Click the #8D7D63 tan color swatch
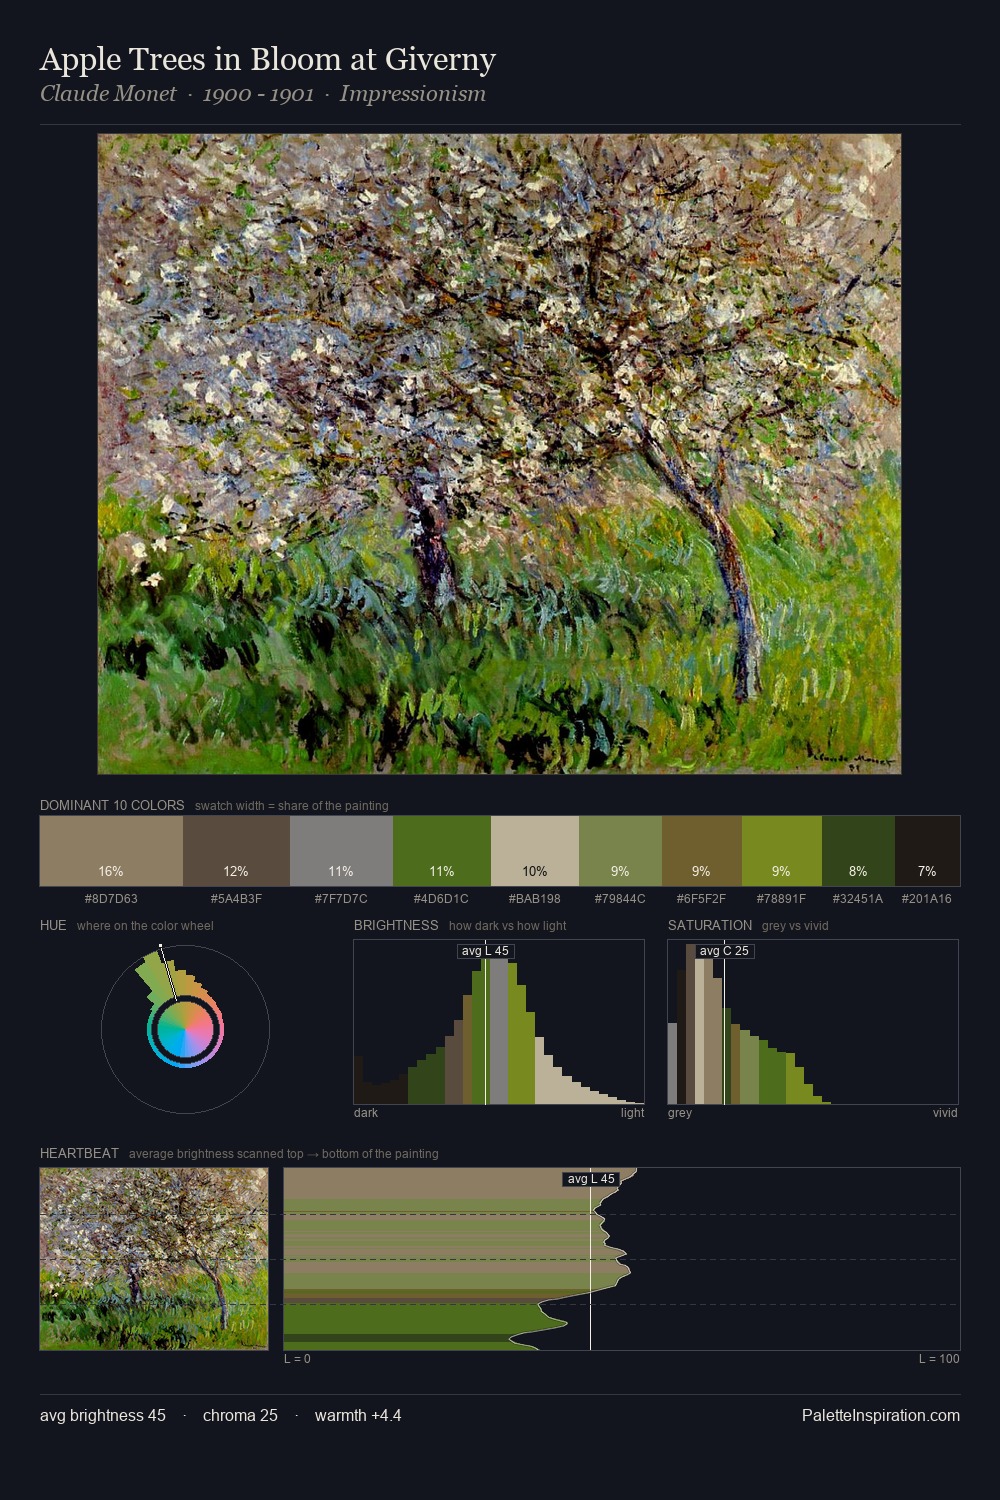This screenshot has width=1000, height=1500. pyautogui.click(x=111, y=851)
